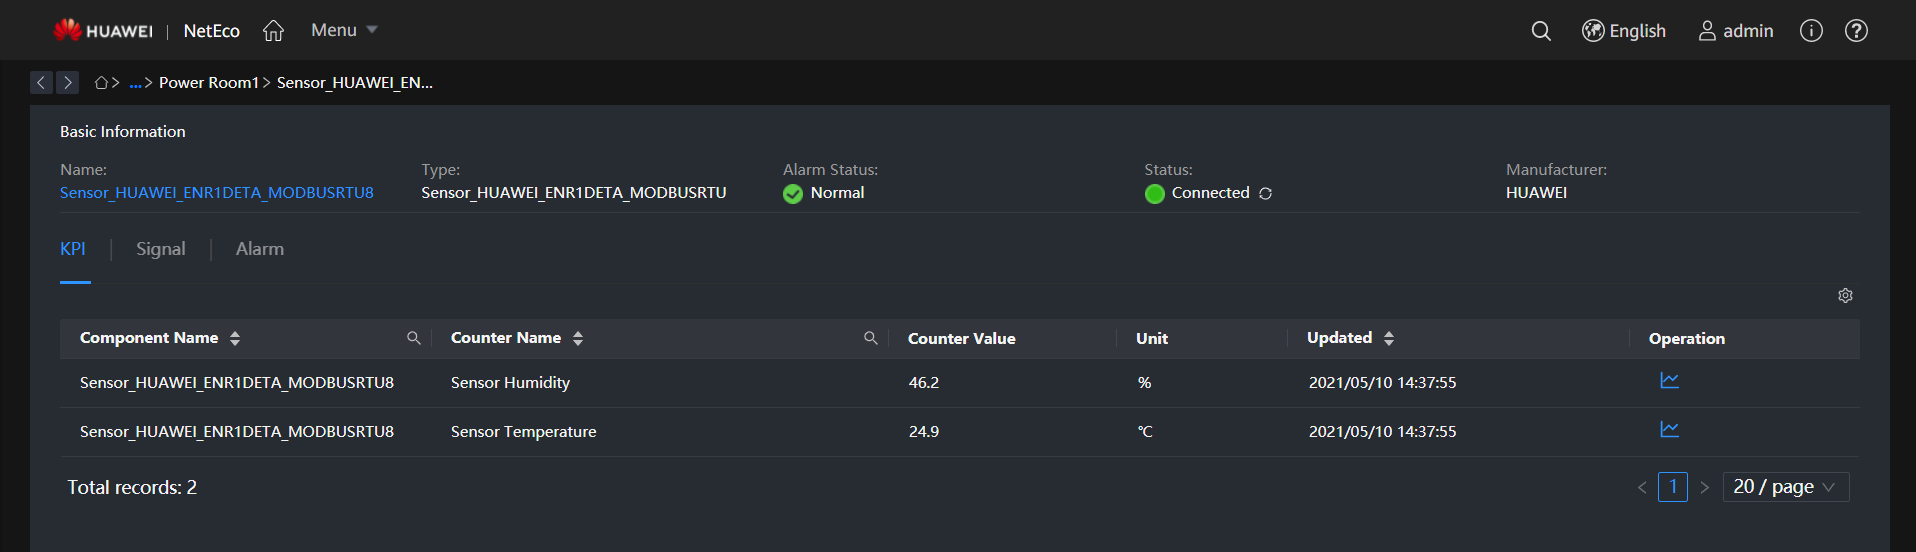1916x552 pixels.
Task: Open the 20 / page size dropdown
Action: point(1785,487)
